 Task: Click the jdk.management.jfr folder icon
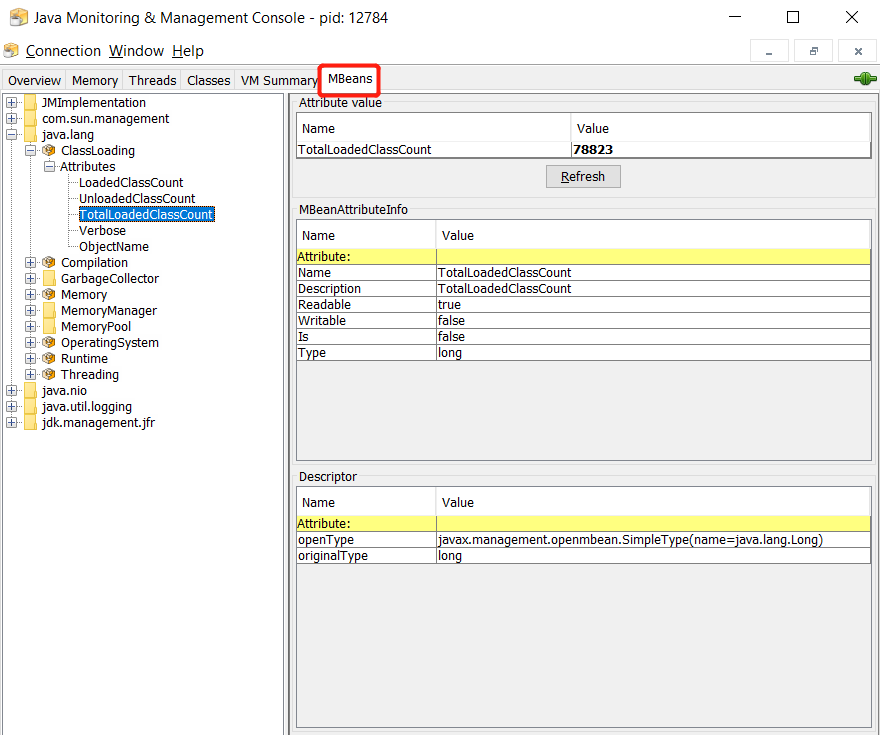click(31, 422)
